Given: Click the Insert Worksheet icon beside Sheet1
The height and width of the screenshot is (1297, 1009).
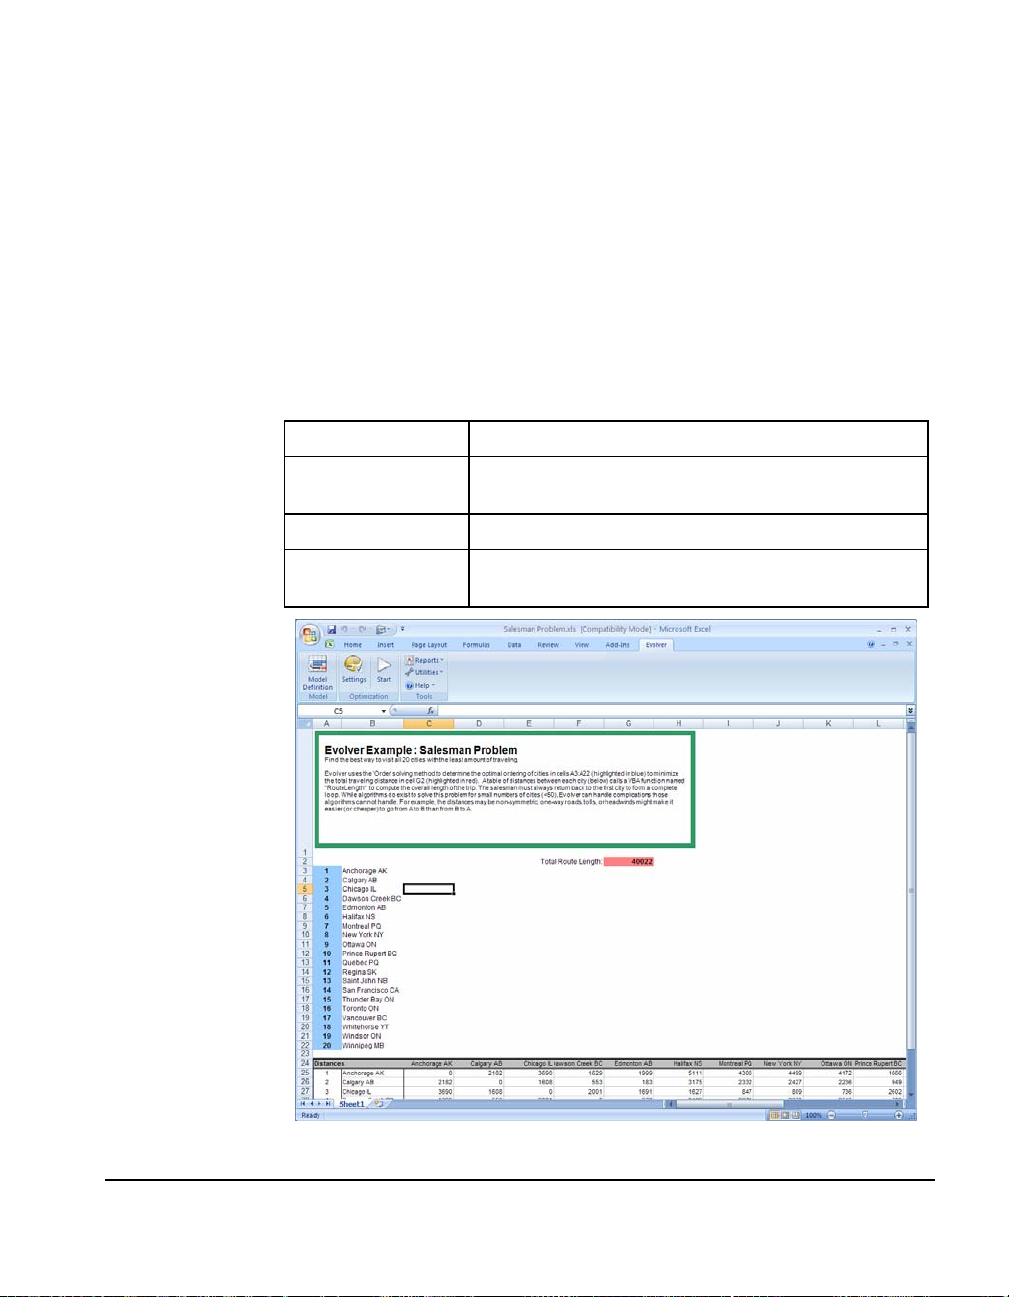Looking at the screenshot, I should click(378, 1104).
